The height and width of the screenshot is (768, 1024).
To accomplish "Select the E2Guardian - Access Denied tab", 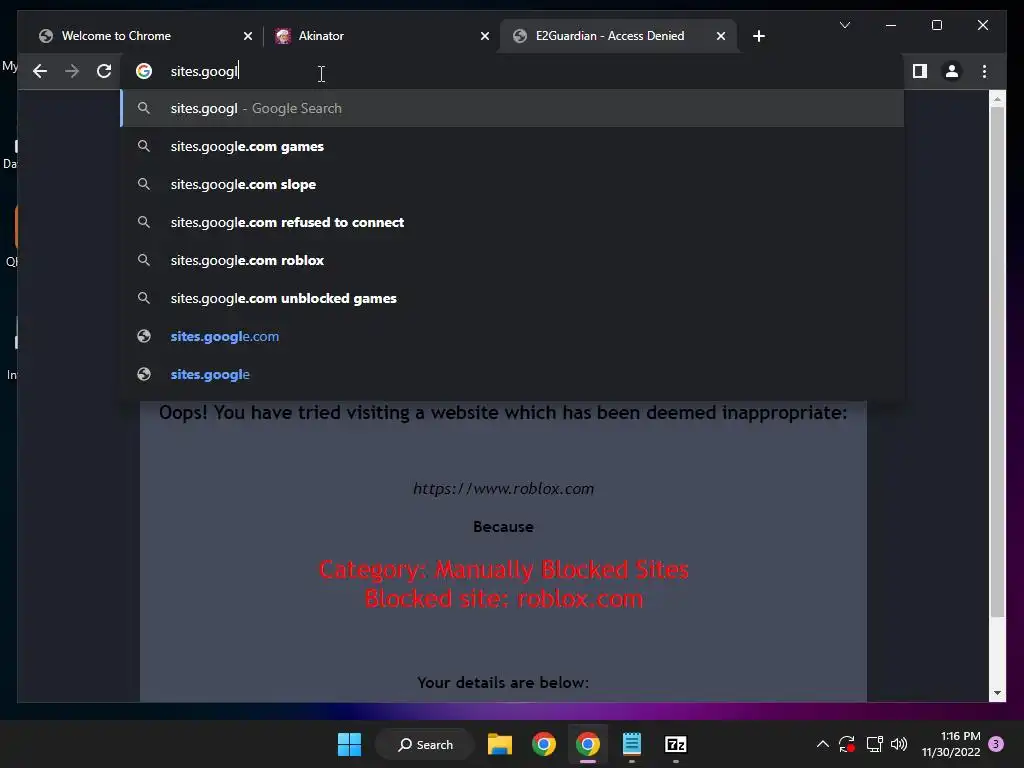I will click(x=617, y=36).
